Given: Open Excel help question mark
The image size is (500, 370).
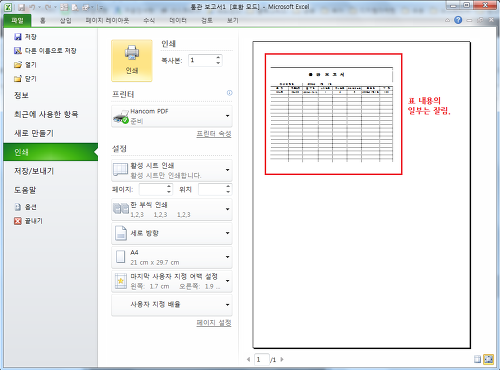Looking at the screenshot, I should [458, 20].
